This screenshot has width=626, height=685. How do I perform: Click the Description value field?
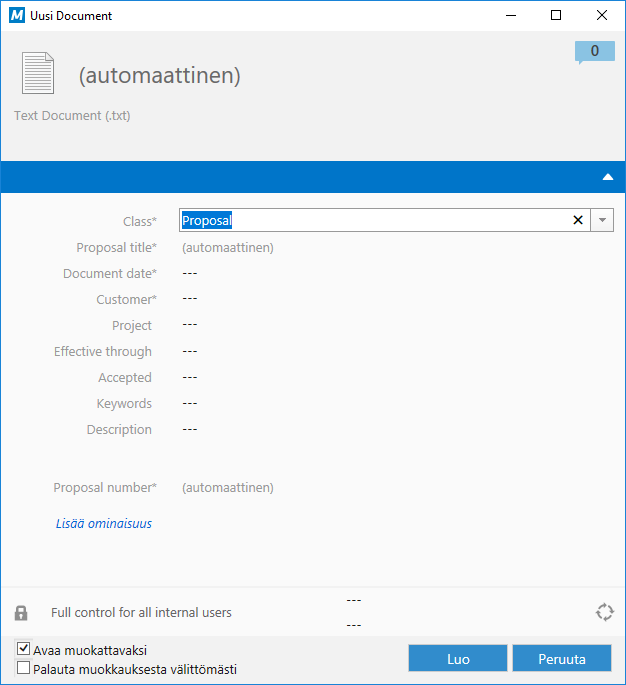[190, 429]
